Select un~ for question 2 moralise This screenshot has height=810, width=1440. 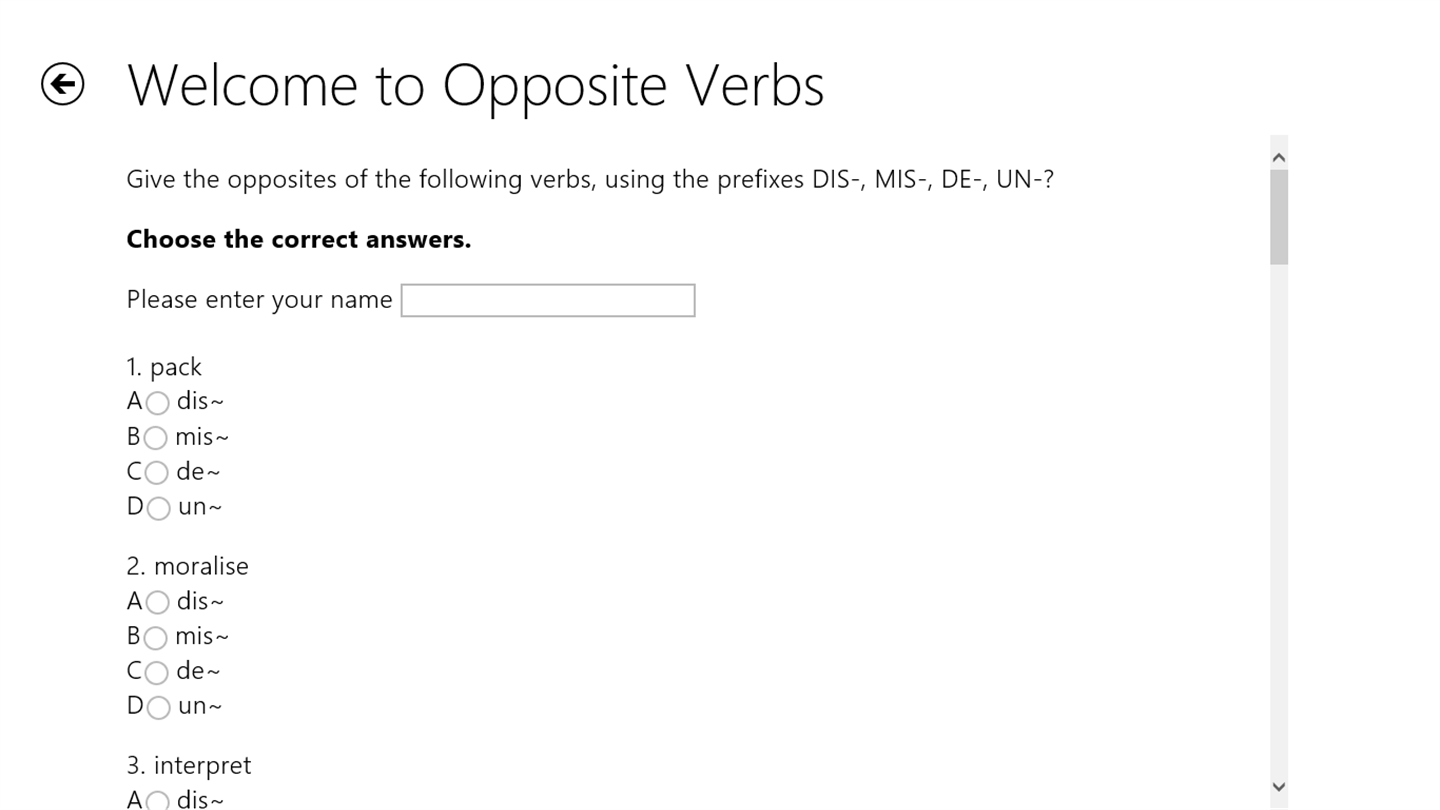(x=158, y=707)
